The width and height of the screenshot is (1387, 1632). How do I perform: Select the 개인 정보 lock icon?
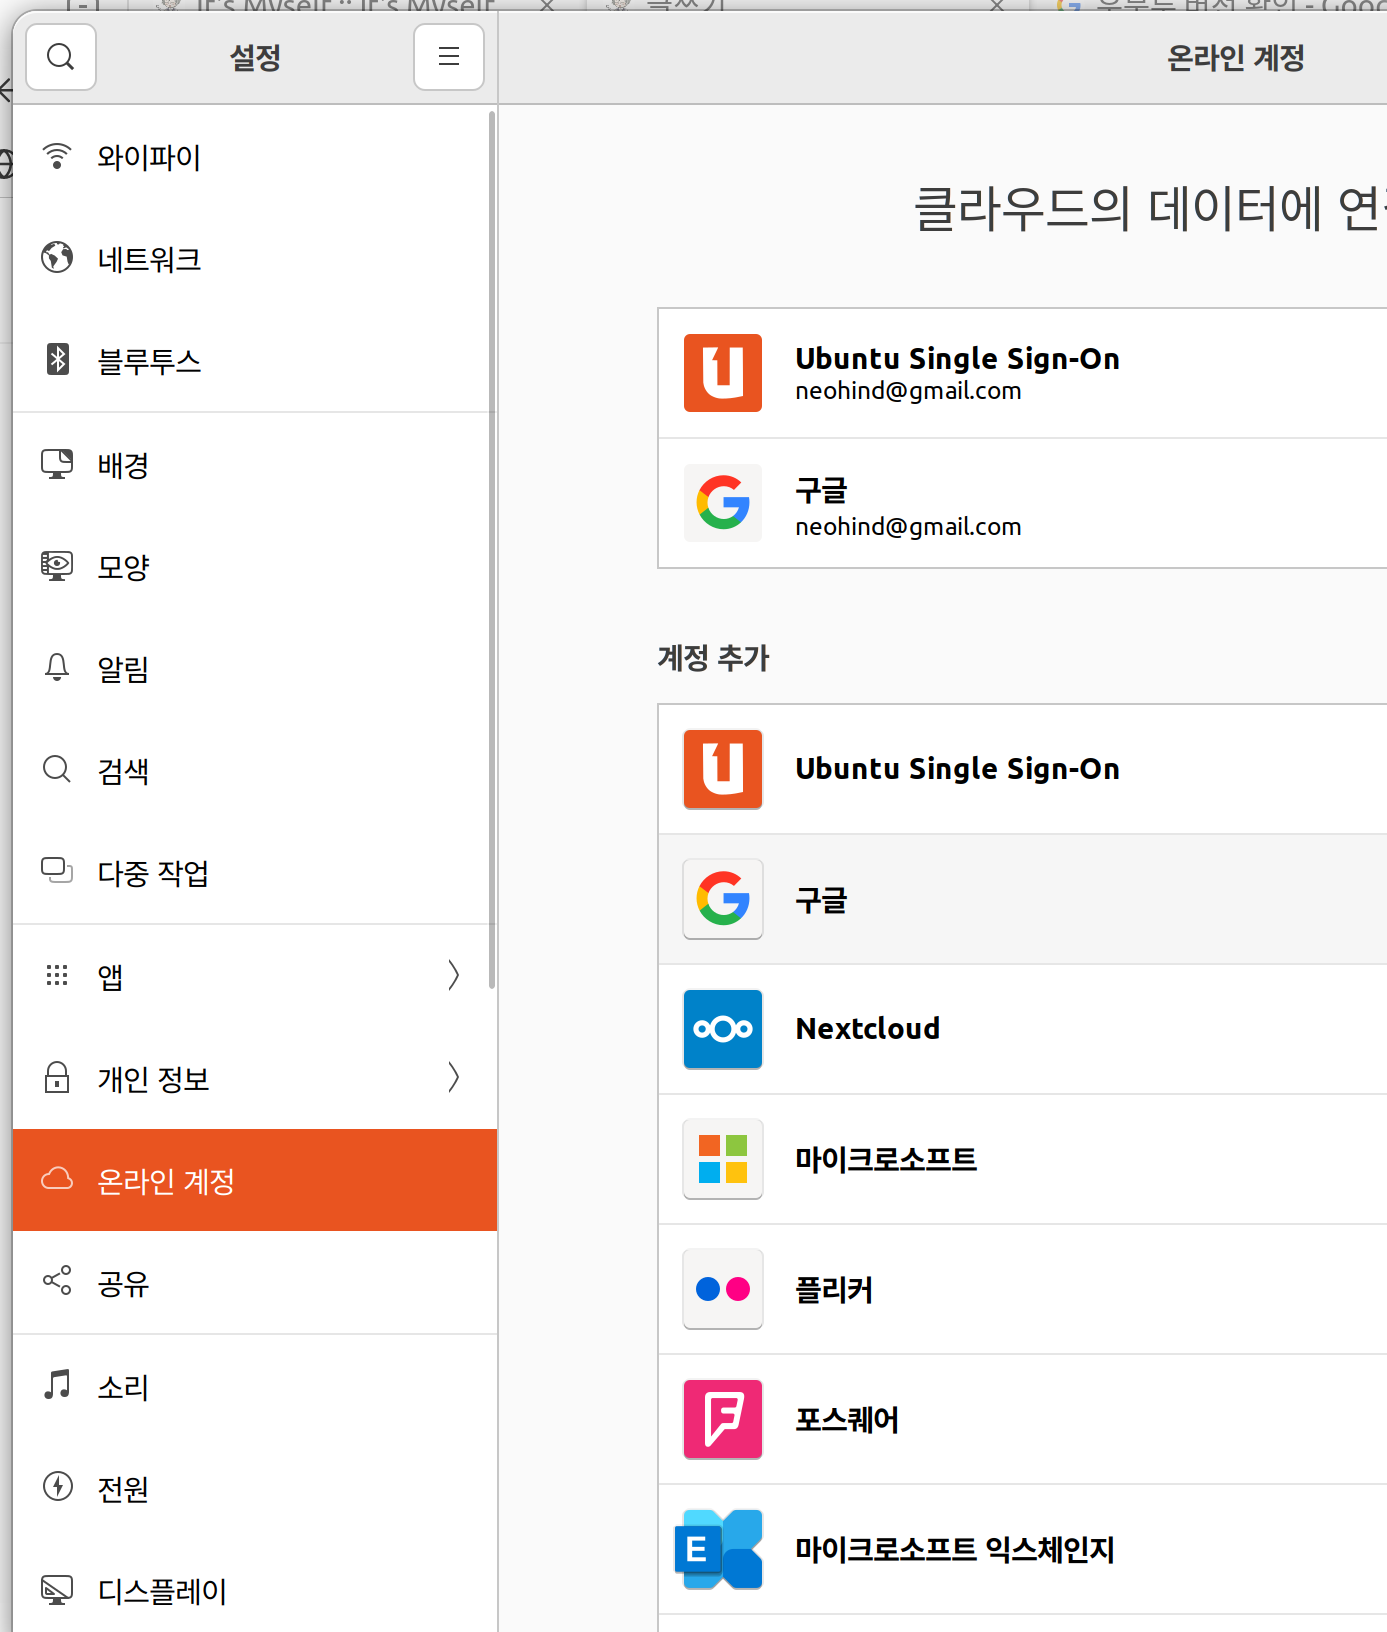point(57,1077)
